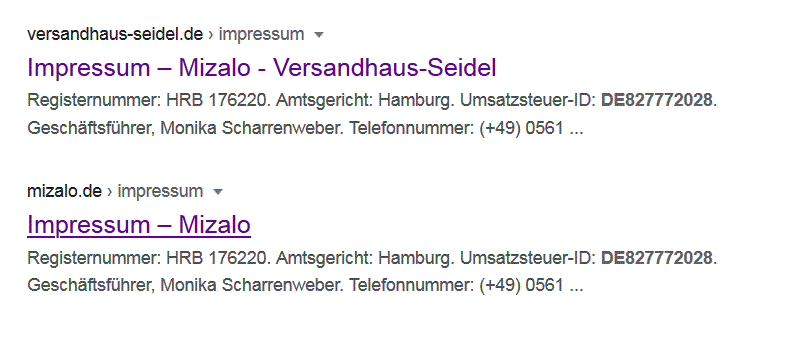The height and width of the screenshot is (363, 790).
Task: Click bold DE827772028 in first result
Action: pyautogui.click(x=657, y=100)
